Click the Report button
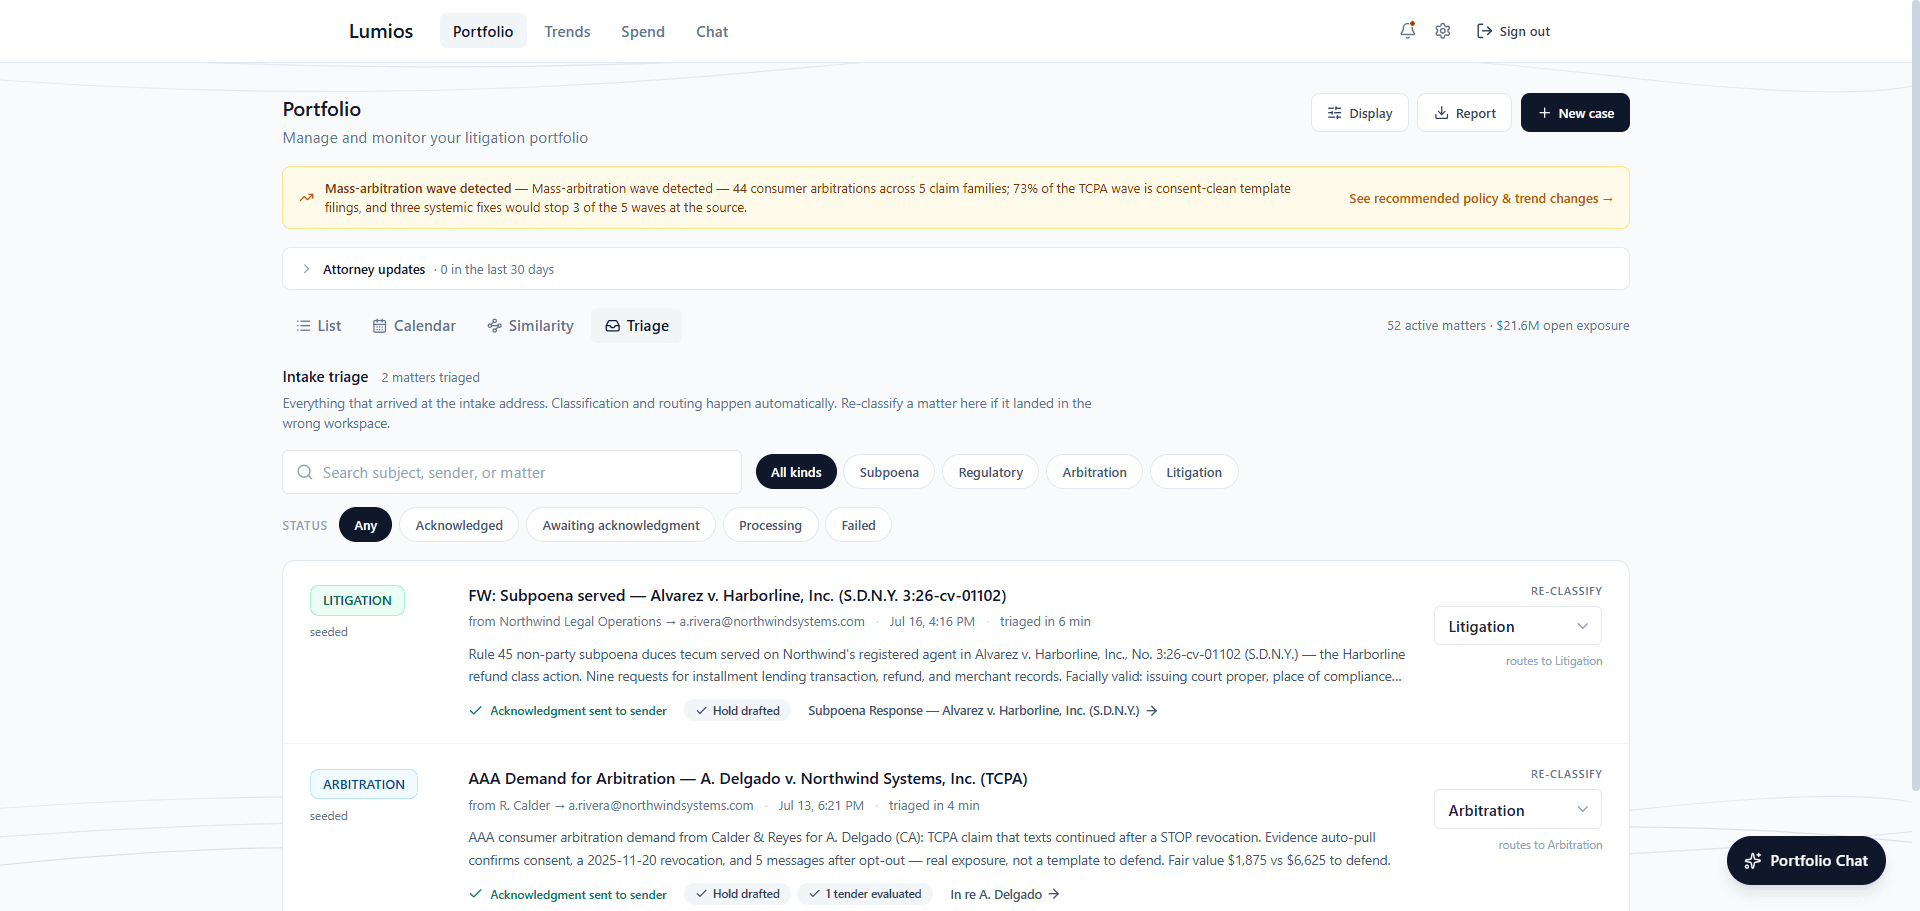 [x=1464, y=113]
